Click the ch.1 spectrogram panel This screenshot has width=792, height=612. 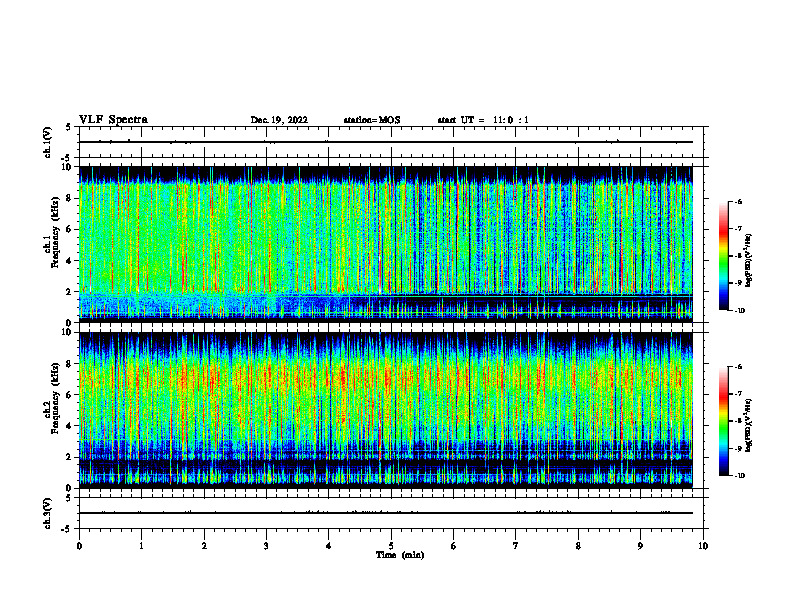pos(385,244)
